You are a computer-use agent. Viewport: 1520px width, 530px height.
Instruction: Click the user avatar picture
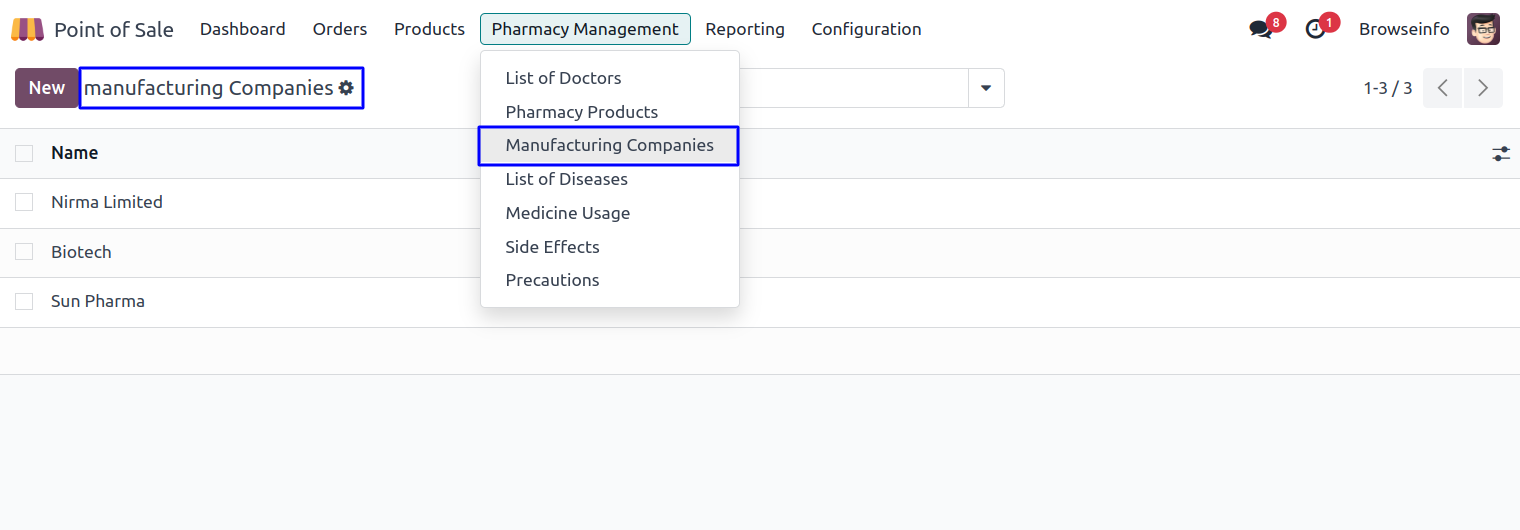tap(1483, 29)
